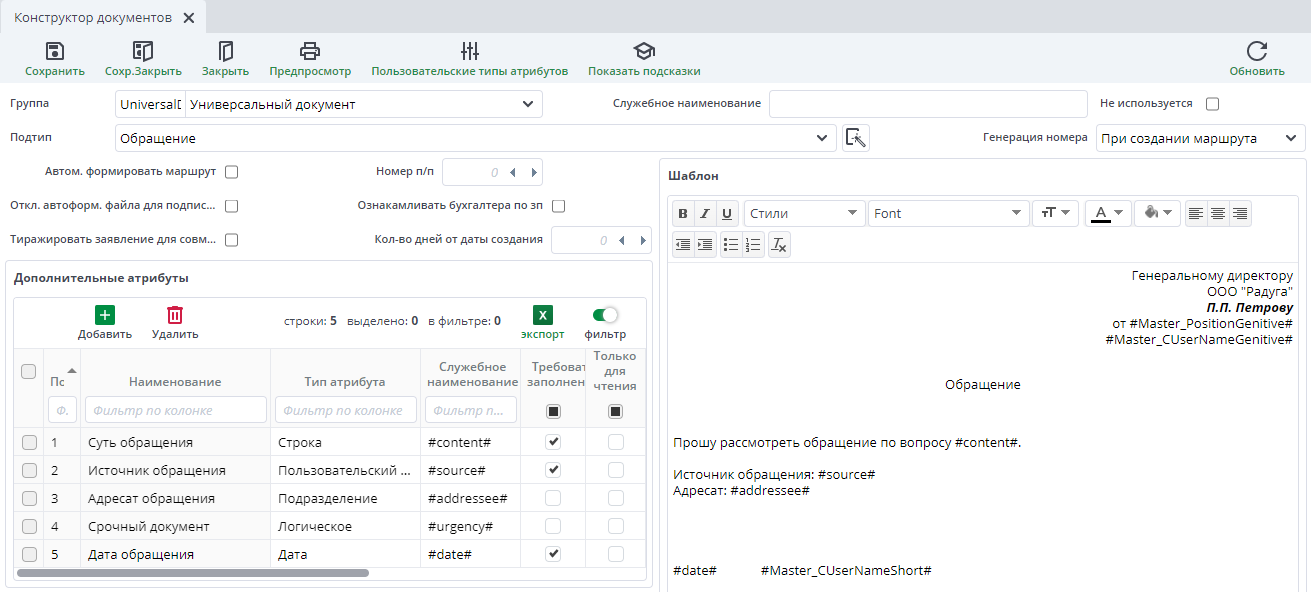This screenshot has height=592, width=1311.
Task: Click the red Удалить trash icon
Action: pos(175,315)
